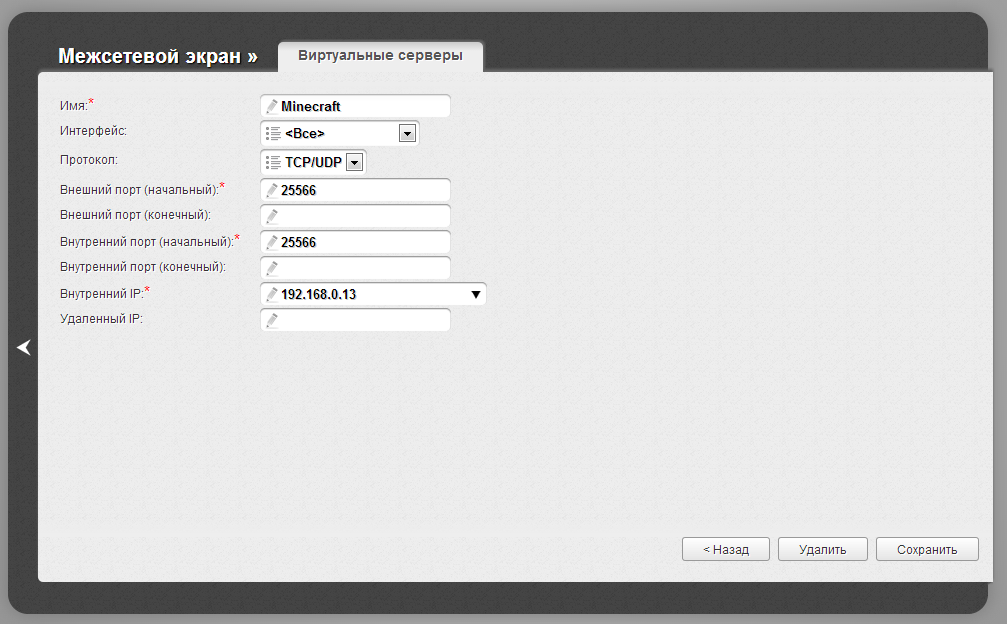Focus the Внешний порт (начальный) field with 25566

pos(362,190)
